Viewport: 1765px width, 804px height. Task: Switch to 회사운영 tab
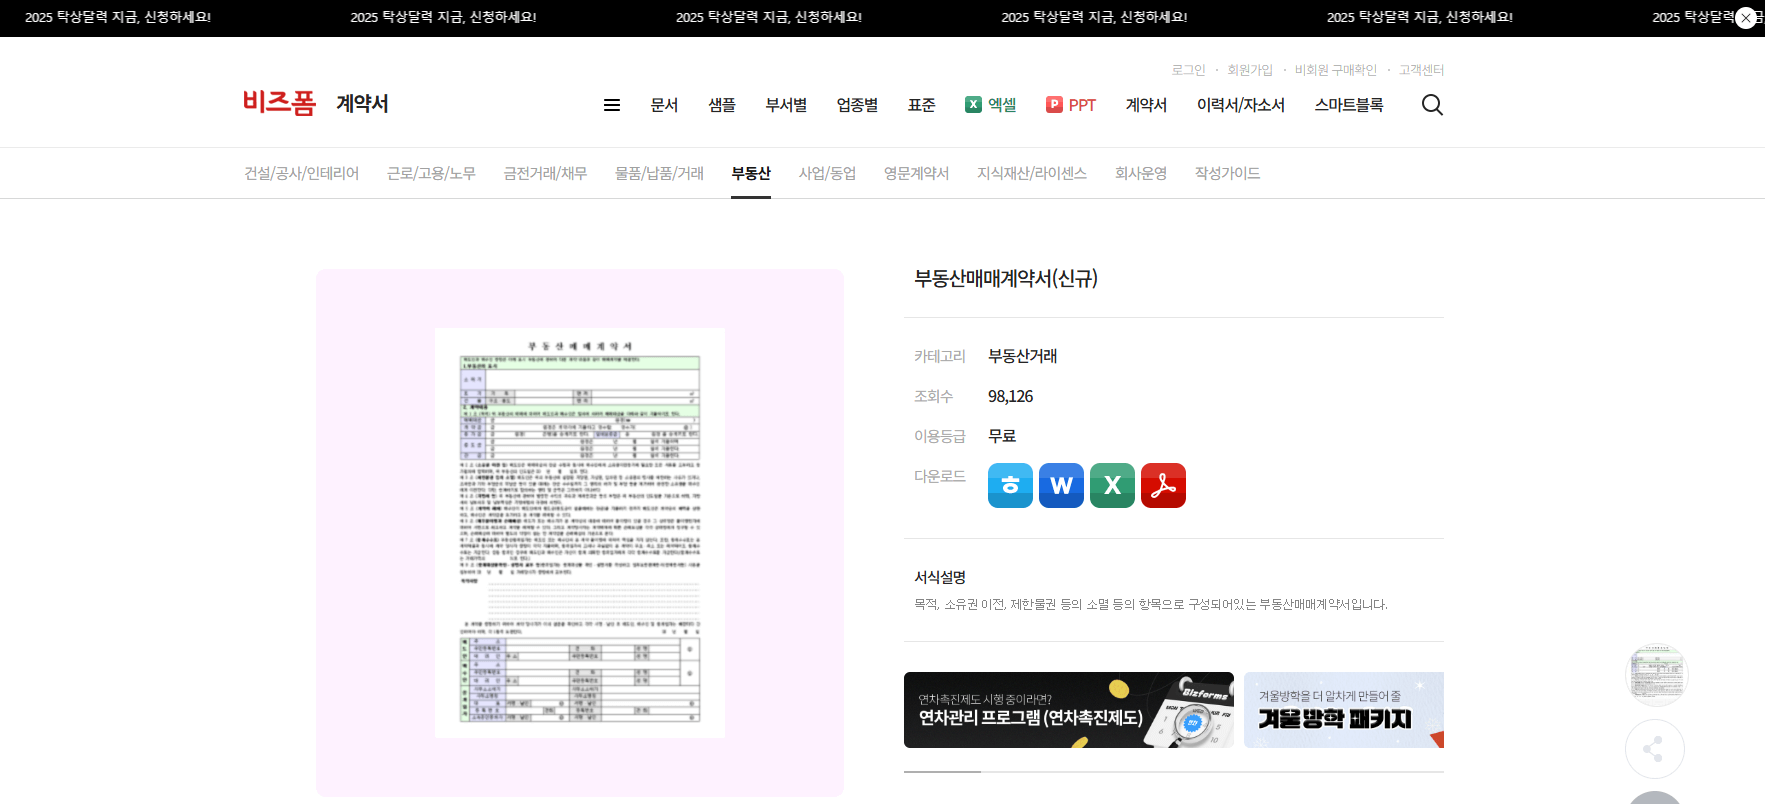1141,174
